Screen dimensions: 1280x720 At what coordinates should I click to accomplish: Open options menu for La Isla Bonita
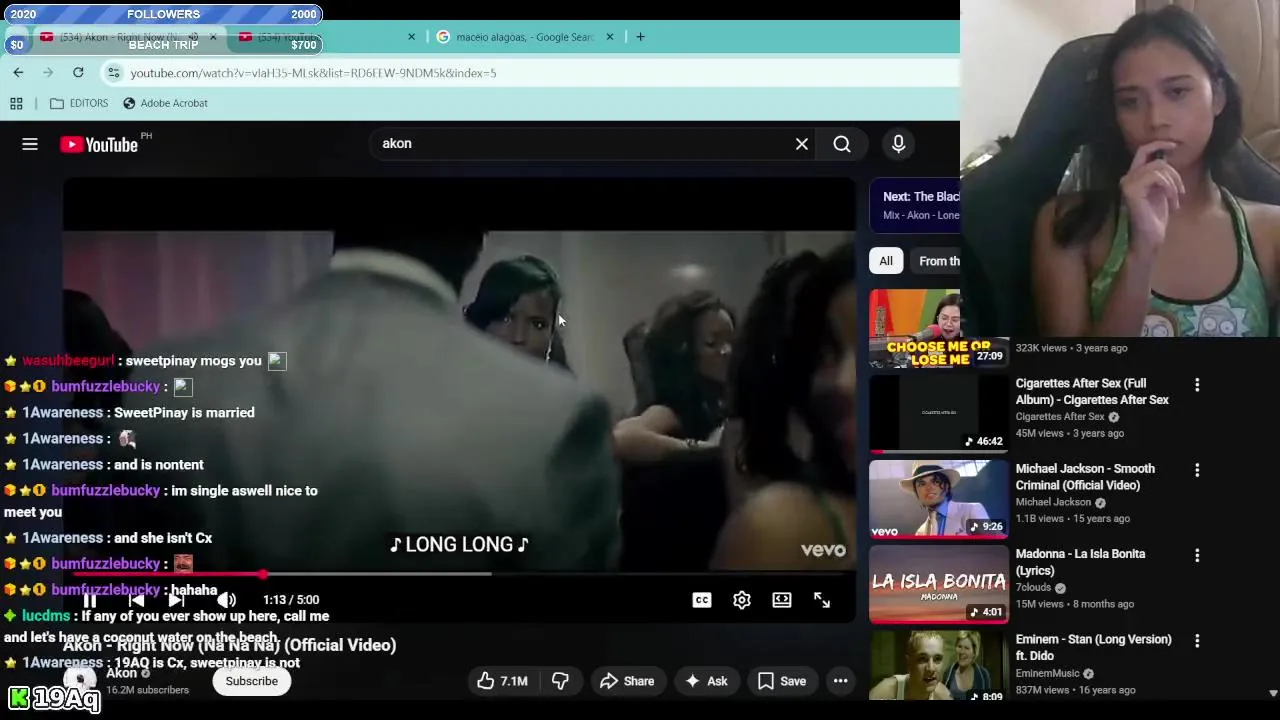coord(1197,555)
